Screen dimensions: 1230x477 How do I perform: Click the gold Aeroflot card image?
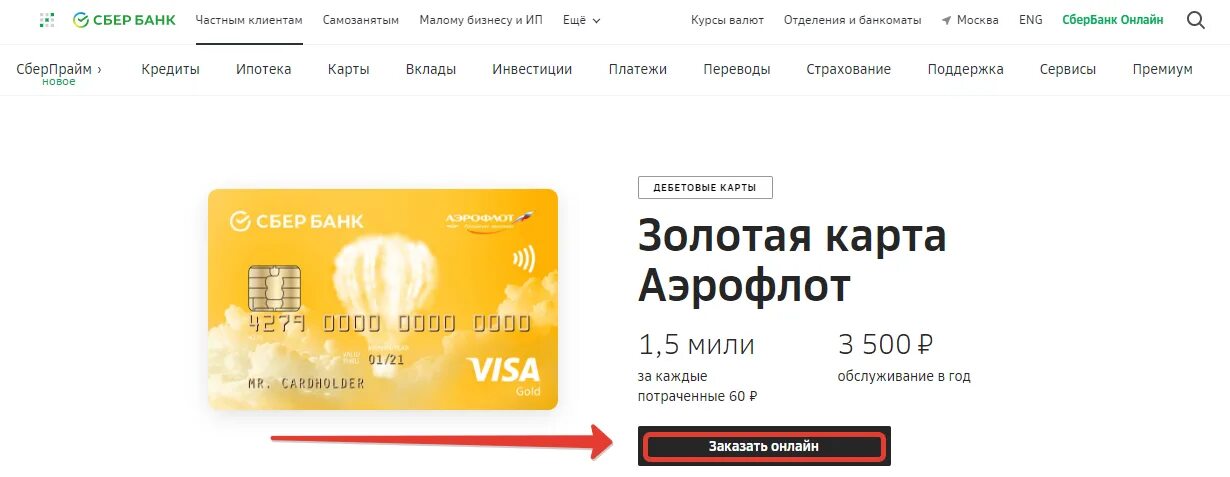click(383, 299)
